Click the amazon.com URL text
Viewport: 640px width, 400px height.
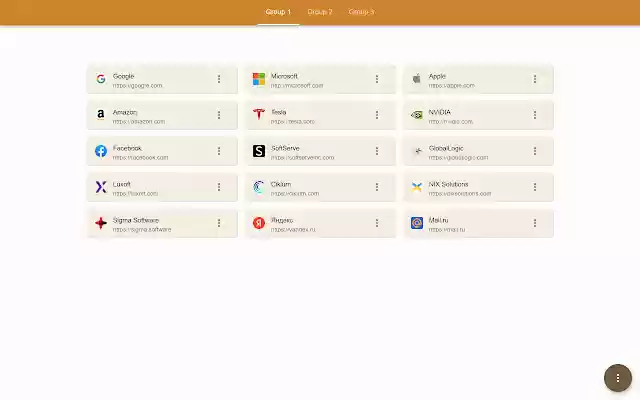point(139,122)
